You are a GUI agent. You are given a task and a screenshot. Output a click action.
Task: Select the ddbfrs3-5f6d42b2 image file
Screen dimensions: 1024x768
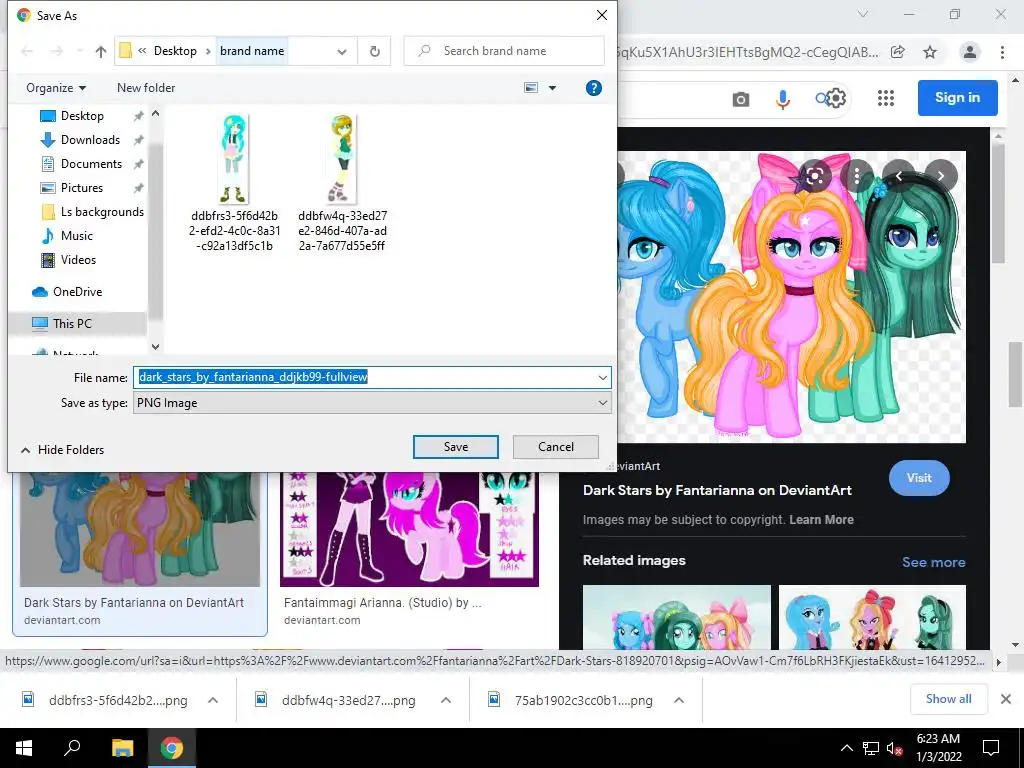pos(234,183)
